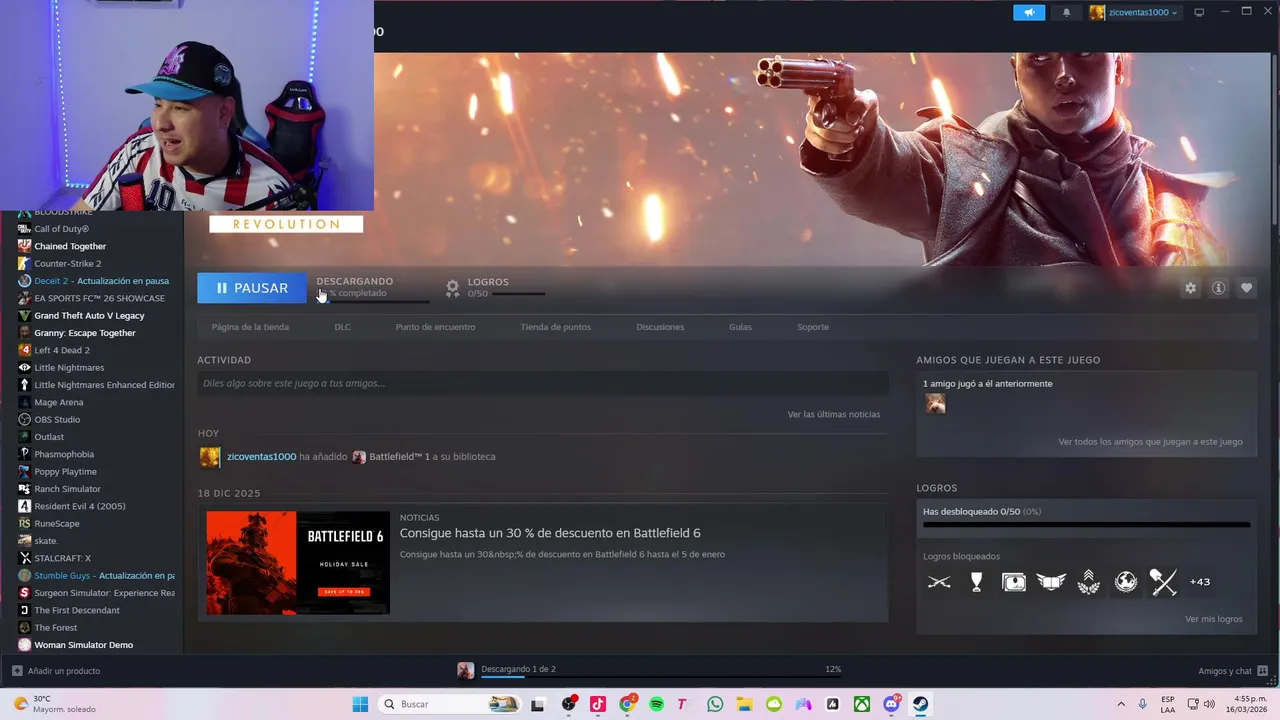This screenshot has width=1280, height=720.
Task: Open Google Chrome from the taskbar
Action: [x=627, y=704]
